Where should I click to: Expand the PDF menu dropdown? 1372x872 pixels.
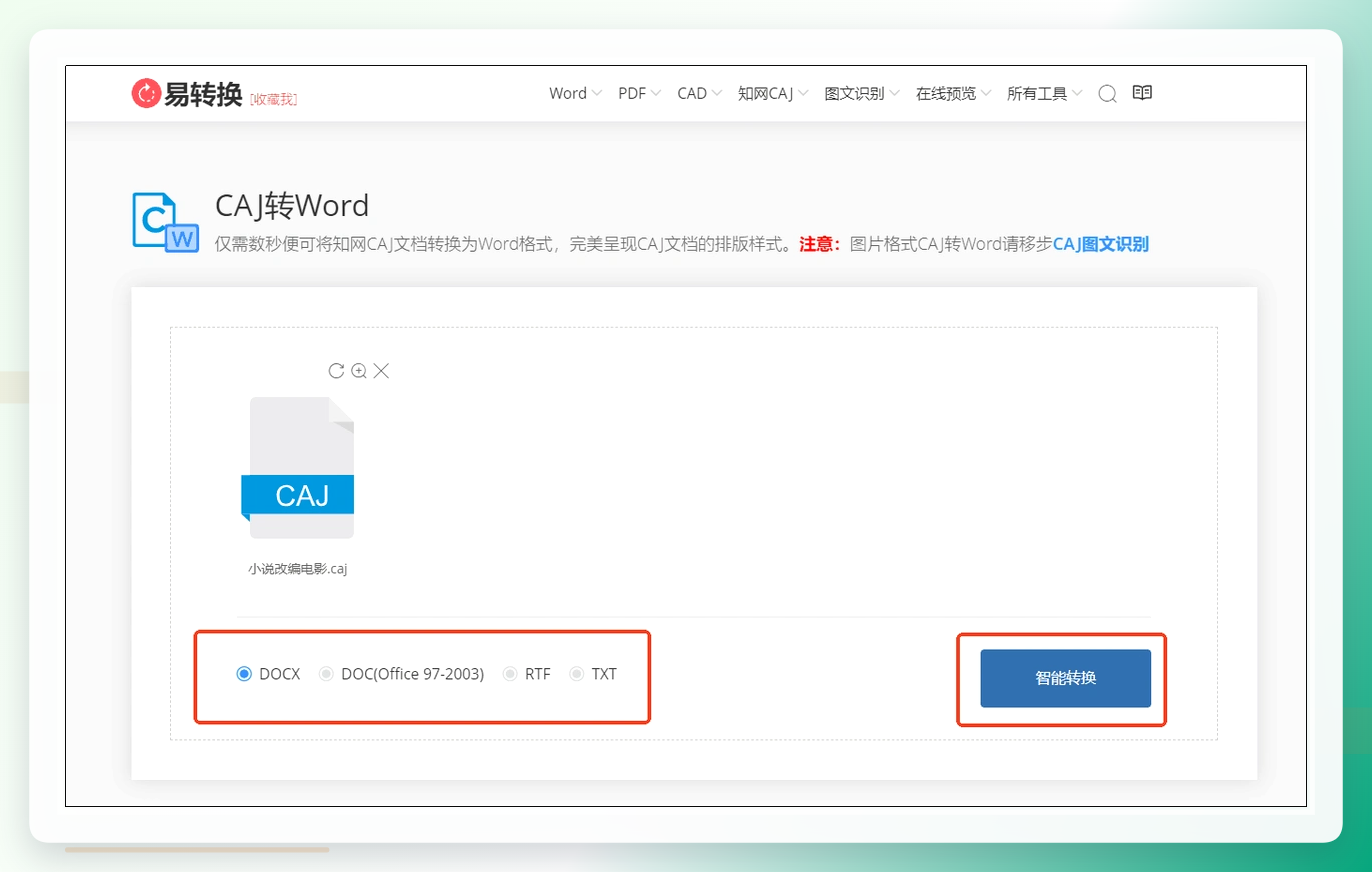coord(639,93)
